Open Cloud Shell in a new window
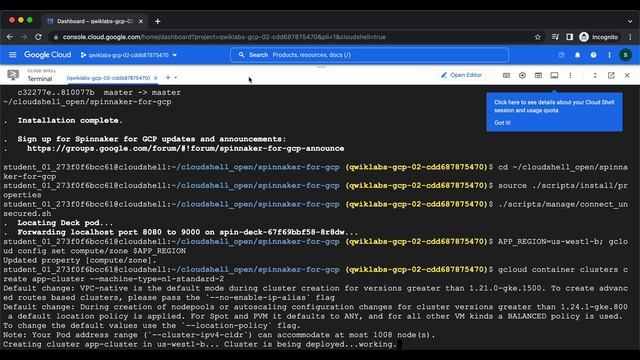640x360 pixels. pos(611,76)
